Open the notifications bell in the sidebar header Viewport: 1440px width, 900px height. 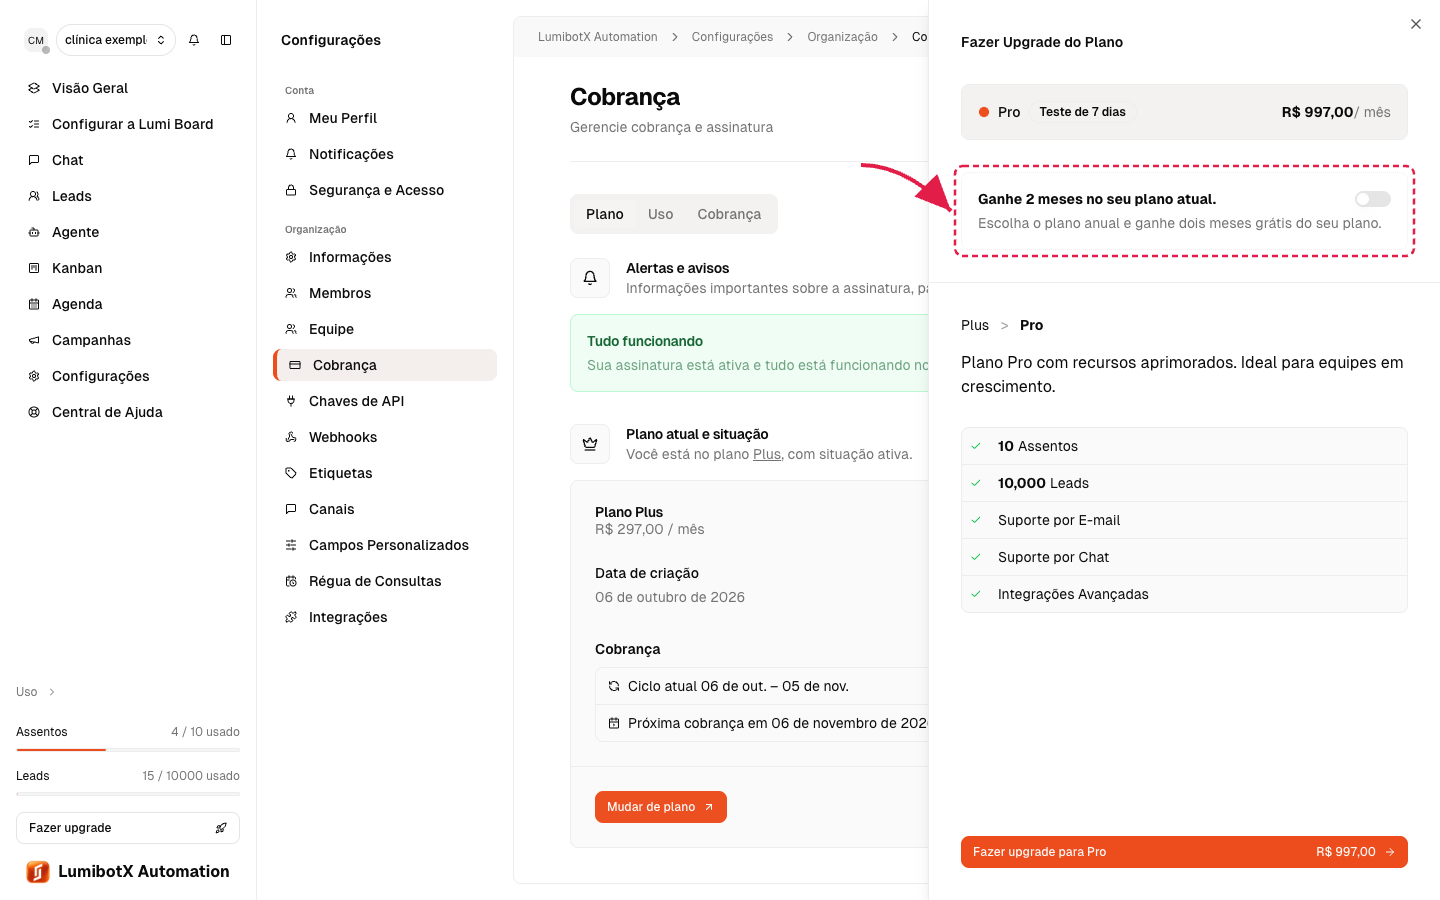pyautogui.click(x=194, y=40)
